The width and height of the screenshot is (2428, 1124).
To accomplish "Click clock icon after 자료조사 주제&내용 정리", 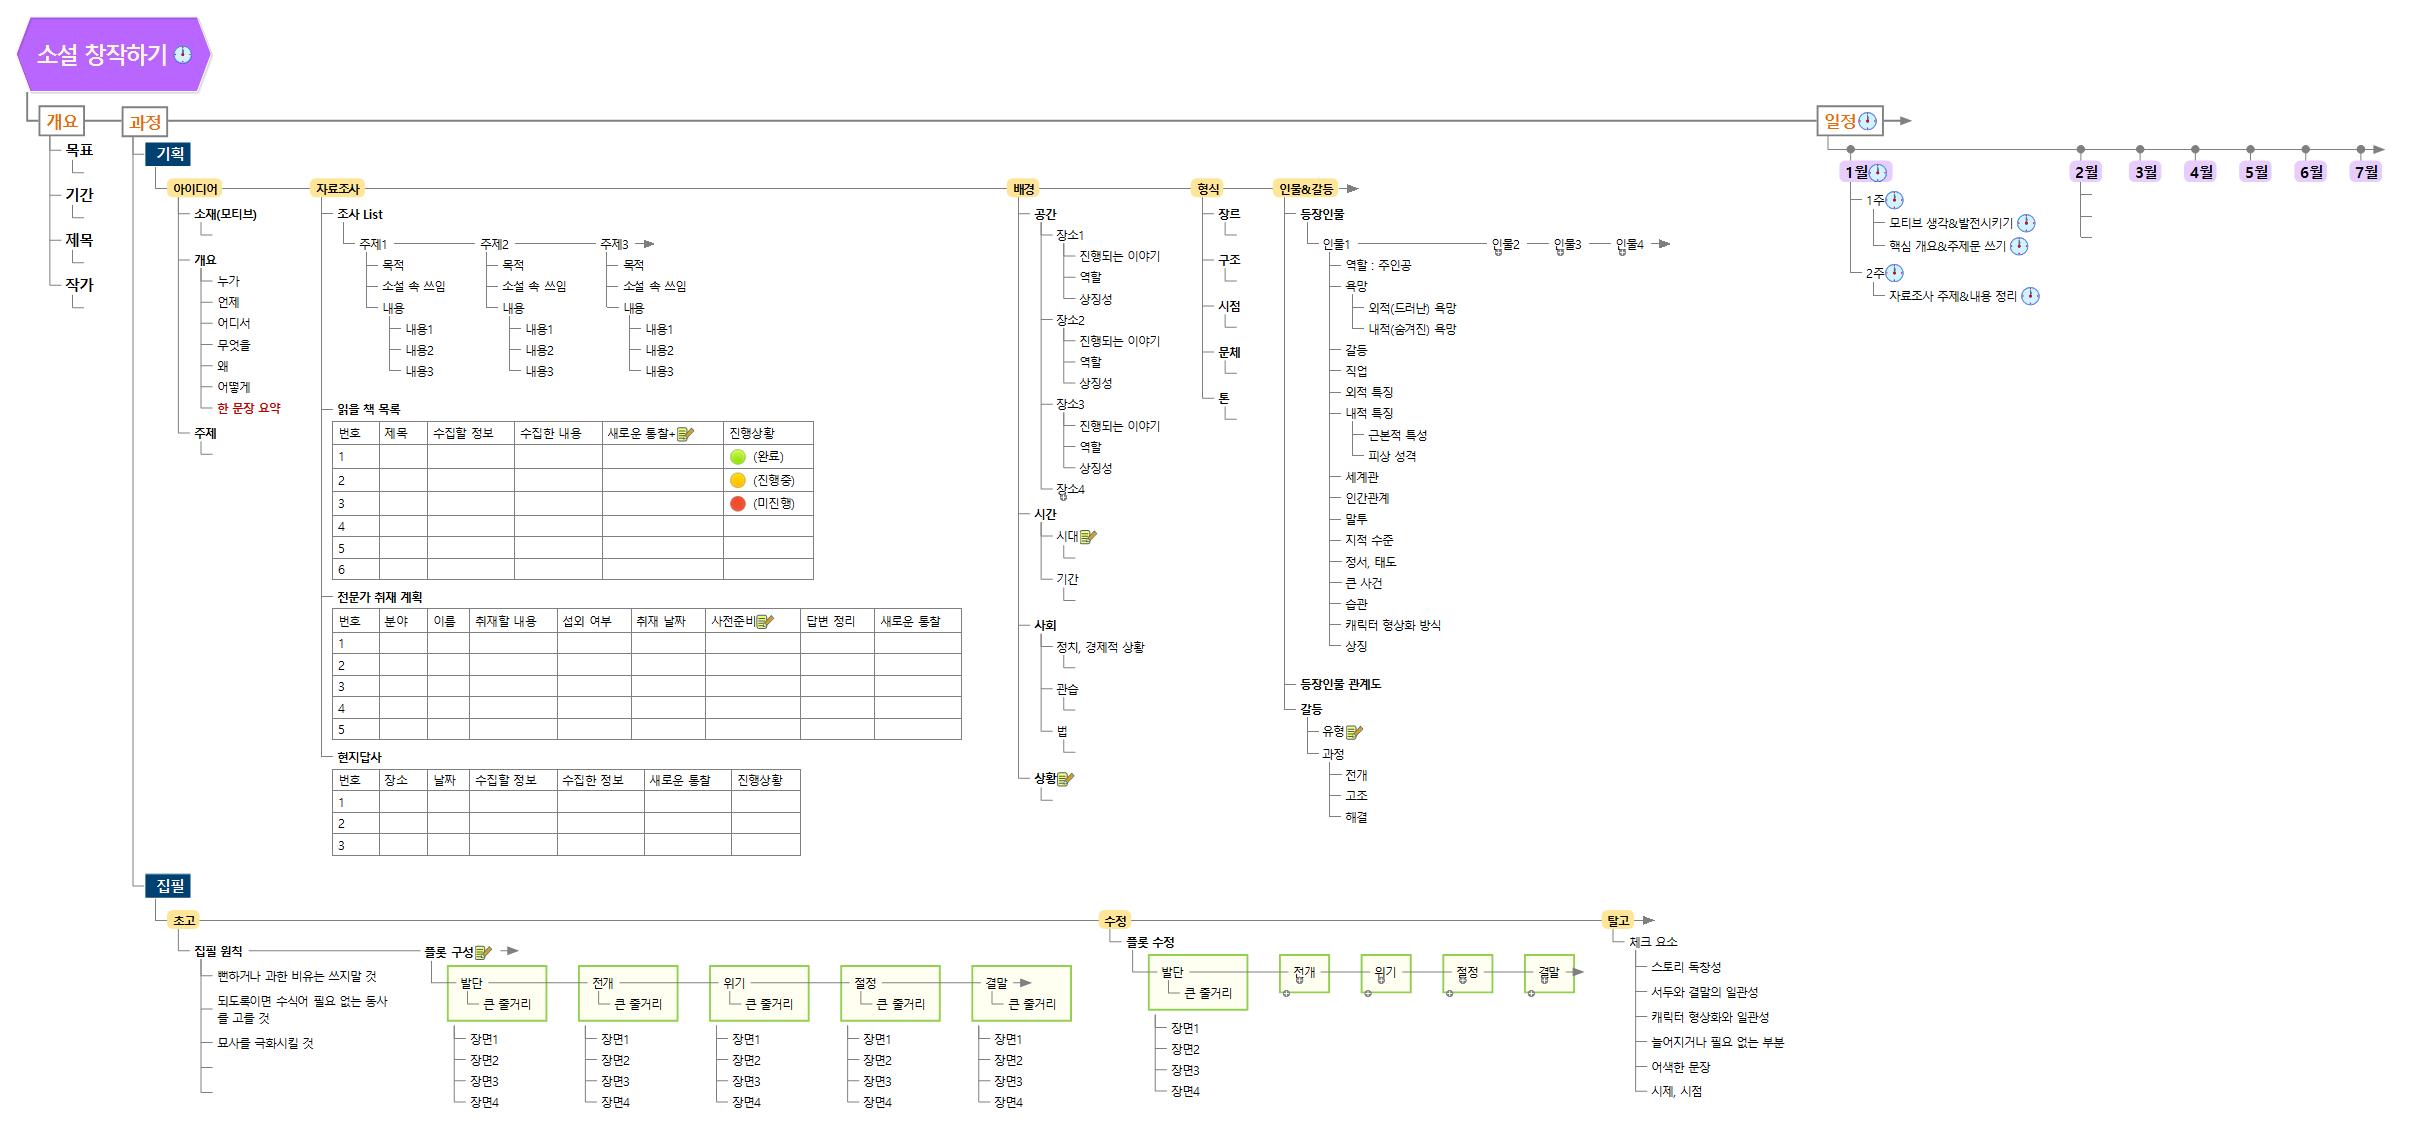I will pyautogui.click(x=2030, y=296).
